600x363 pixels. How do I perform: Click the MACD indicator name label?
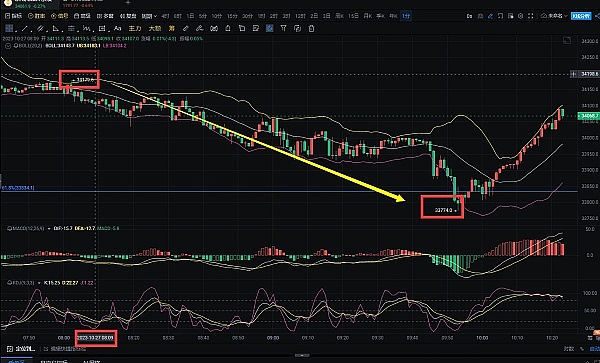[29, 228]
